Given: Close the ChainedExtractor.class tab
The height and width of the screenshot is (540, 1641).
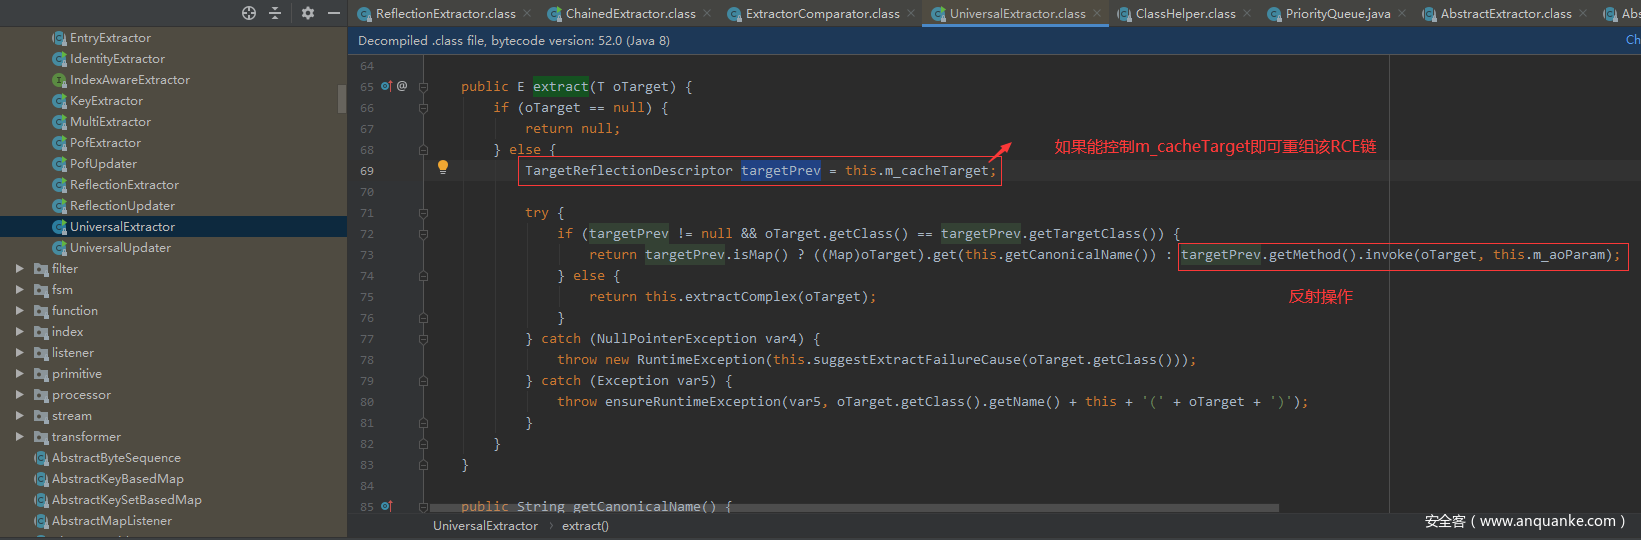Looking at the screenshot, I should click(707, 14).
